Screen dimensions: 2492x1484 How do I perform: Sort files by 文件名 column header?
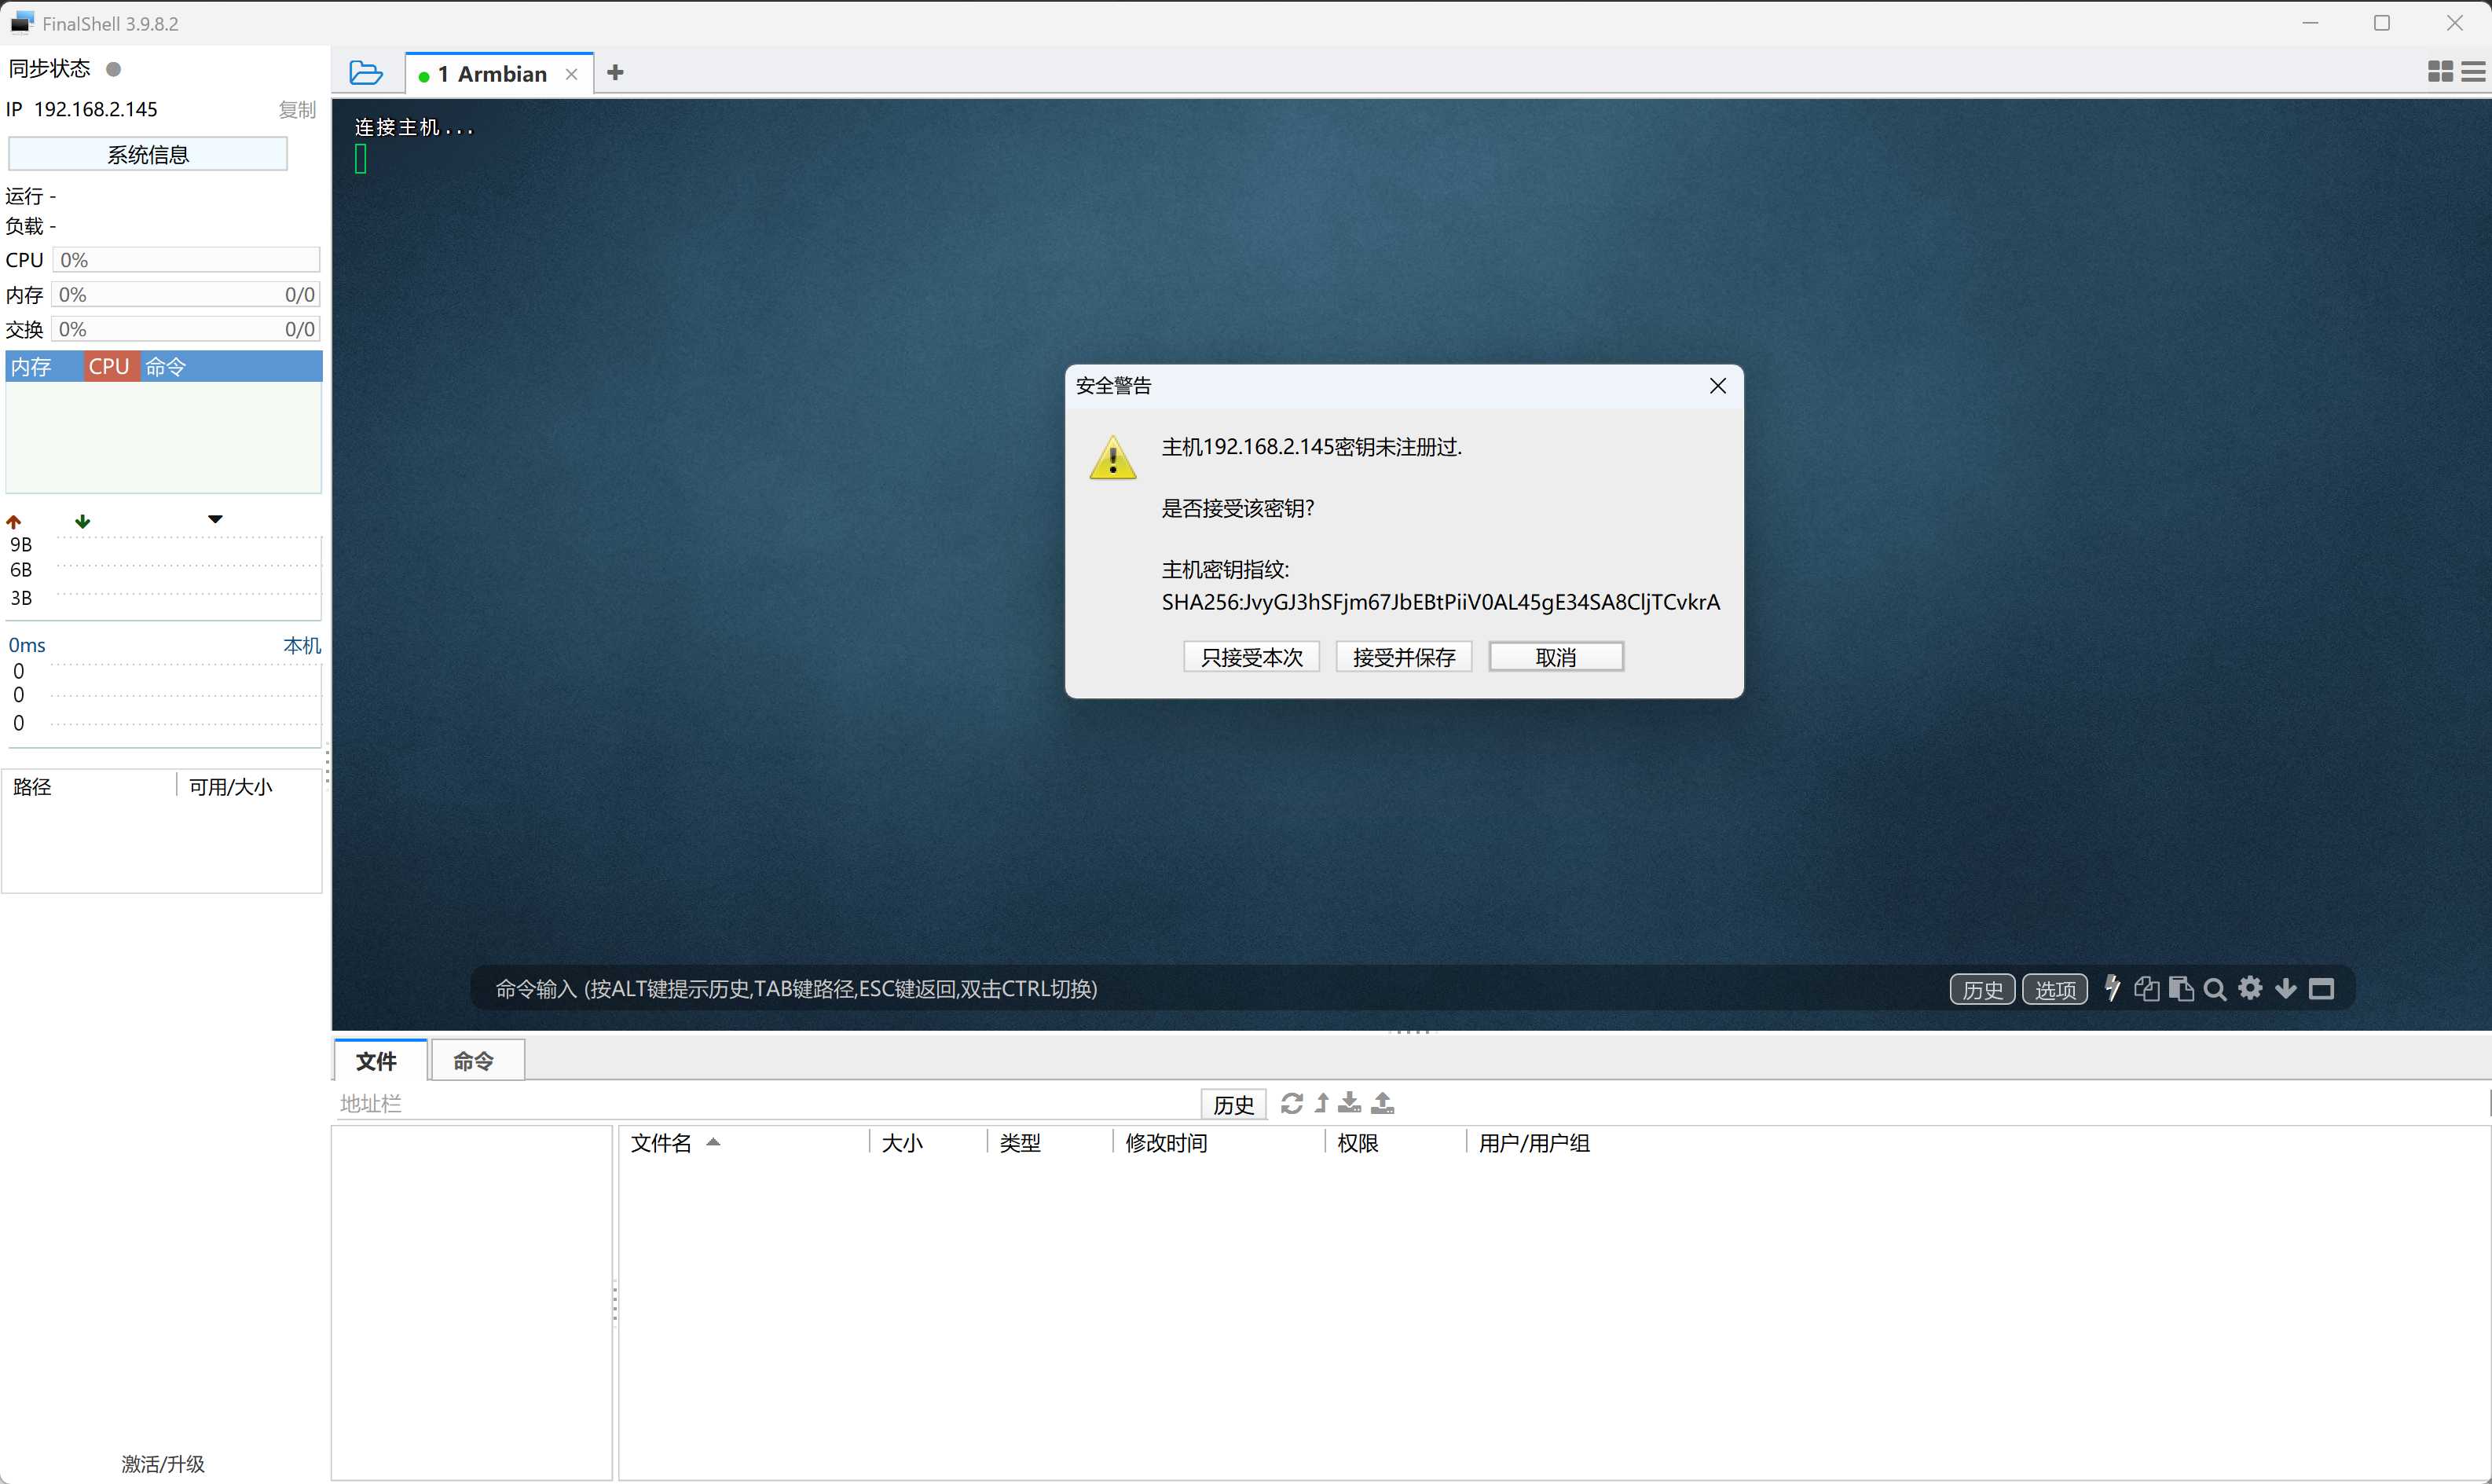661,1142
